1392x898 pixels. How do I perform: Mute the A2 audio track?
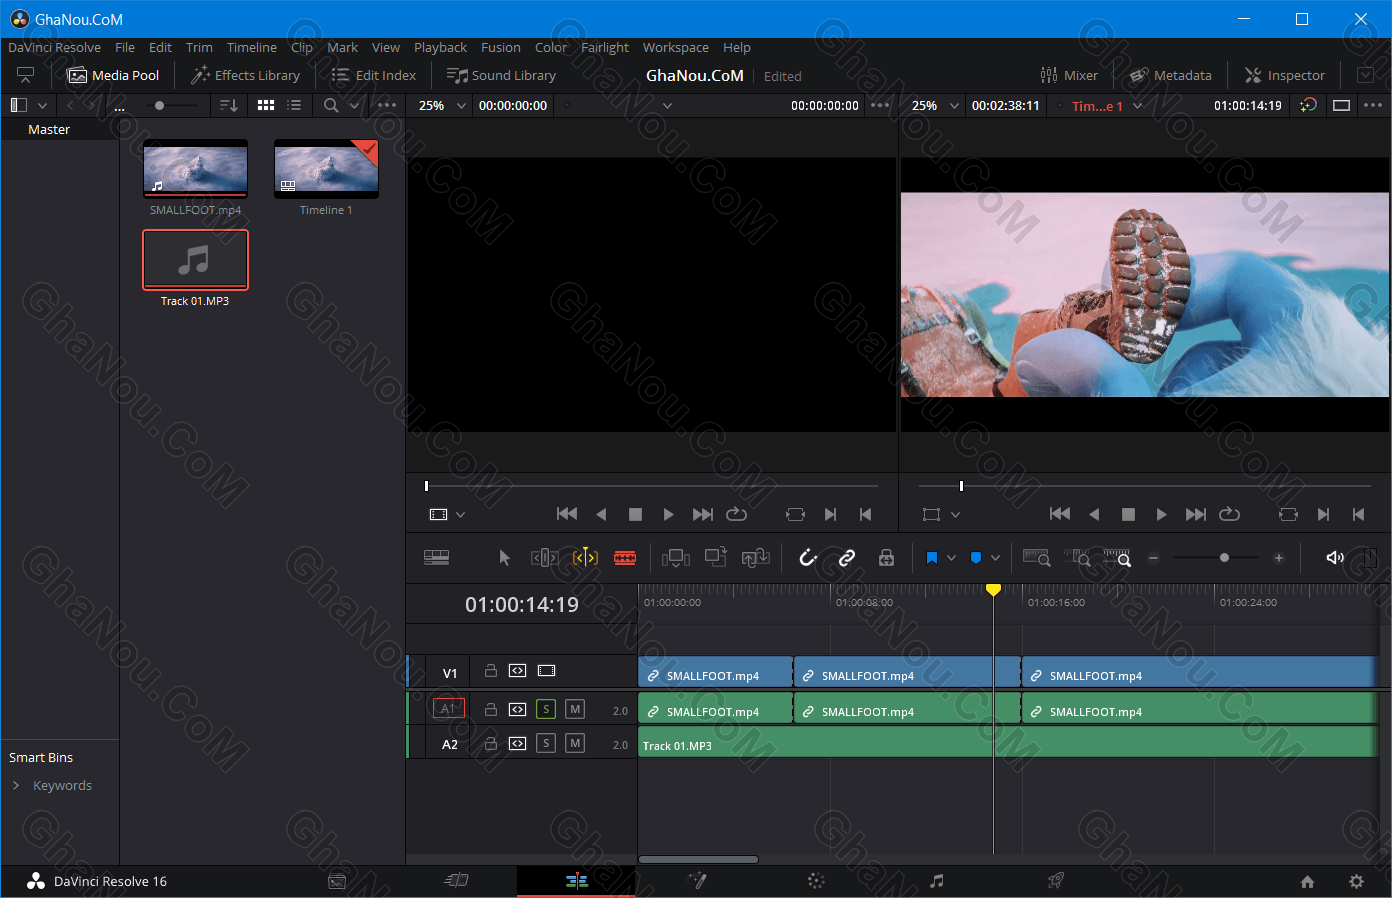click(x=575, y=743)
